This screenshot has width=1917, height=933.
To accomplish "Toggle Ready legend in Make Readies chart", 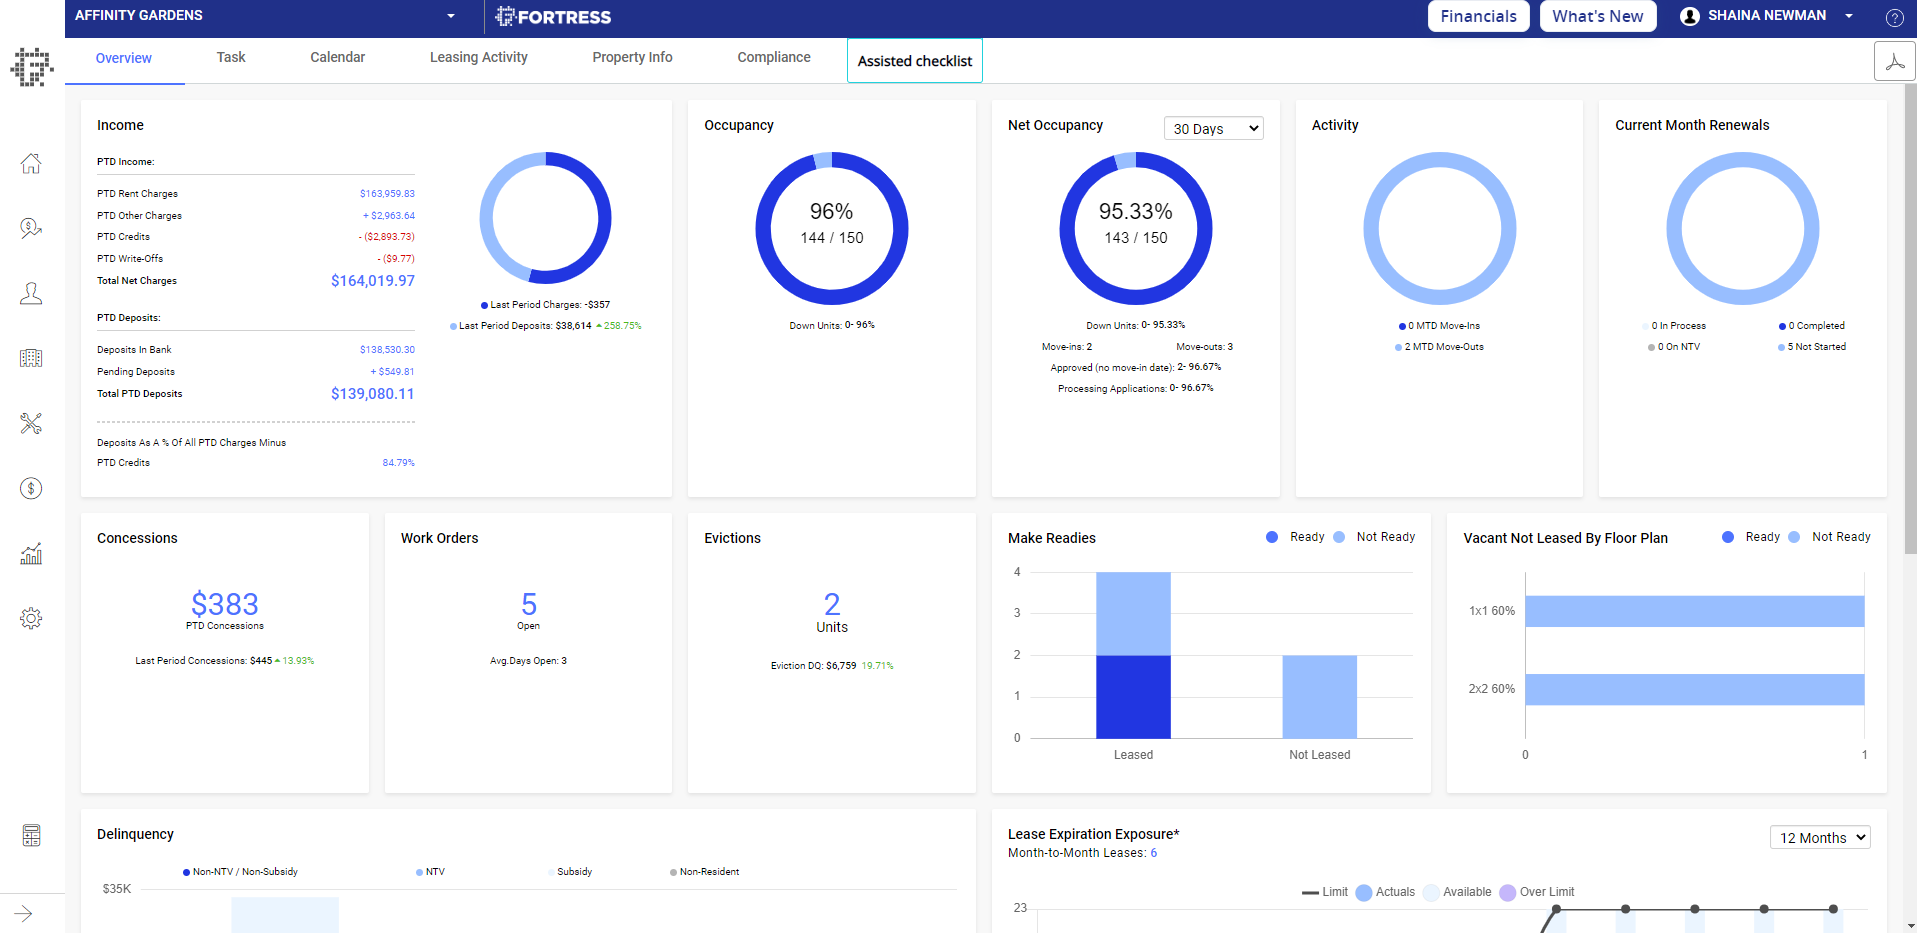I will tap(1295, 537).
